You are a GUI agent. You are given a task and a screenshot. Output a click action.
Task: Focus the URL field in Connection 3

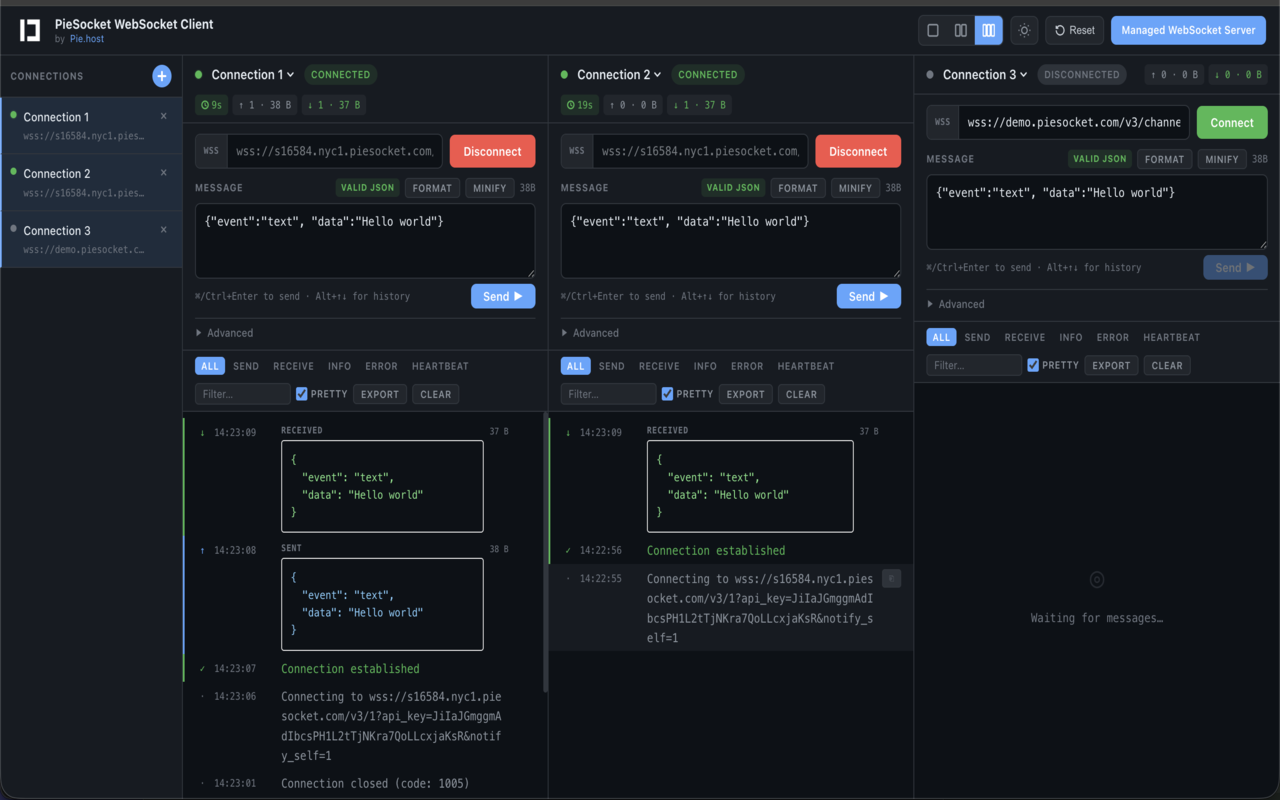[1074, 122]
